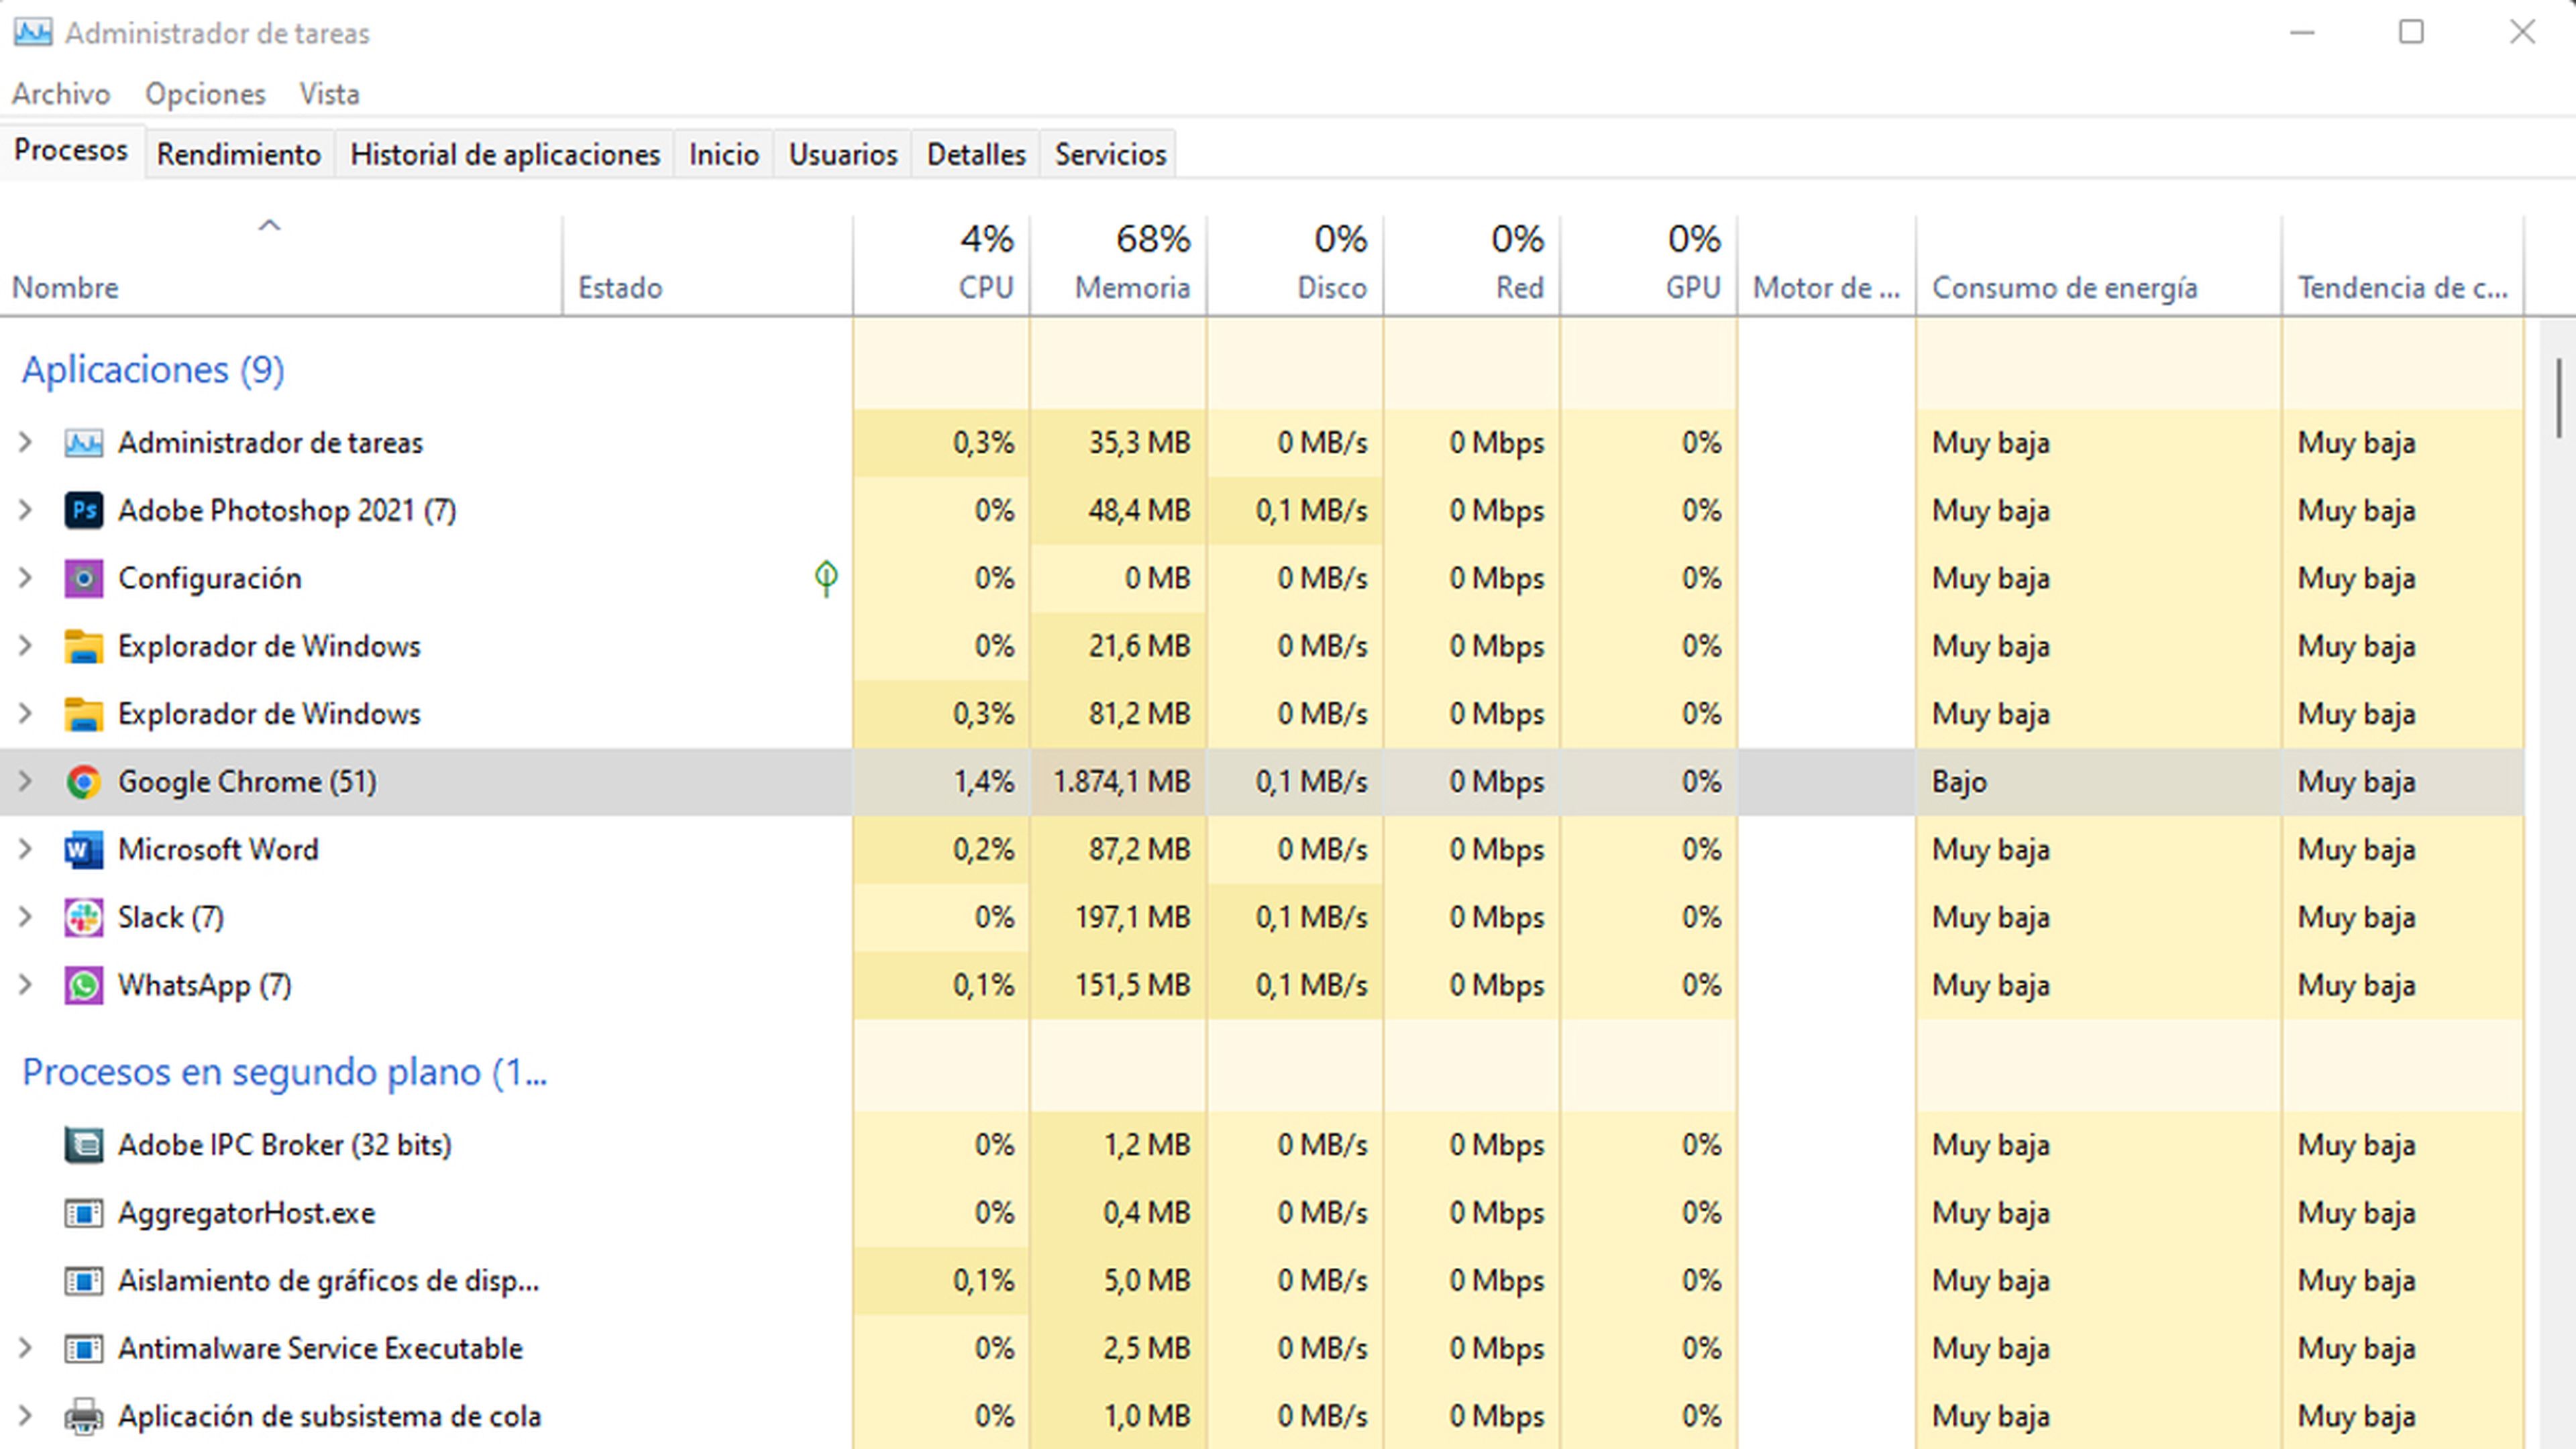
Task: Sort processes by Disco column
Action: pos(1295,265)
